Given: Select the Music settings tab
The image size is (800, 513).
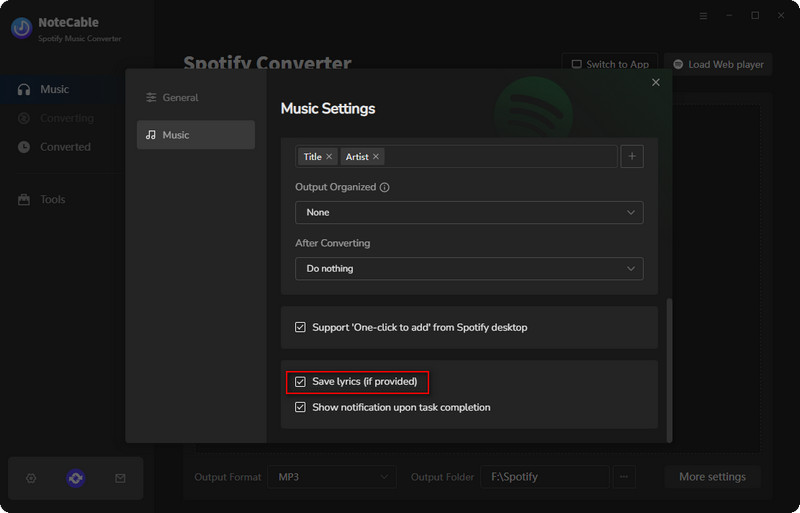Looking at the screenshot, I should (195, 135).
